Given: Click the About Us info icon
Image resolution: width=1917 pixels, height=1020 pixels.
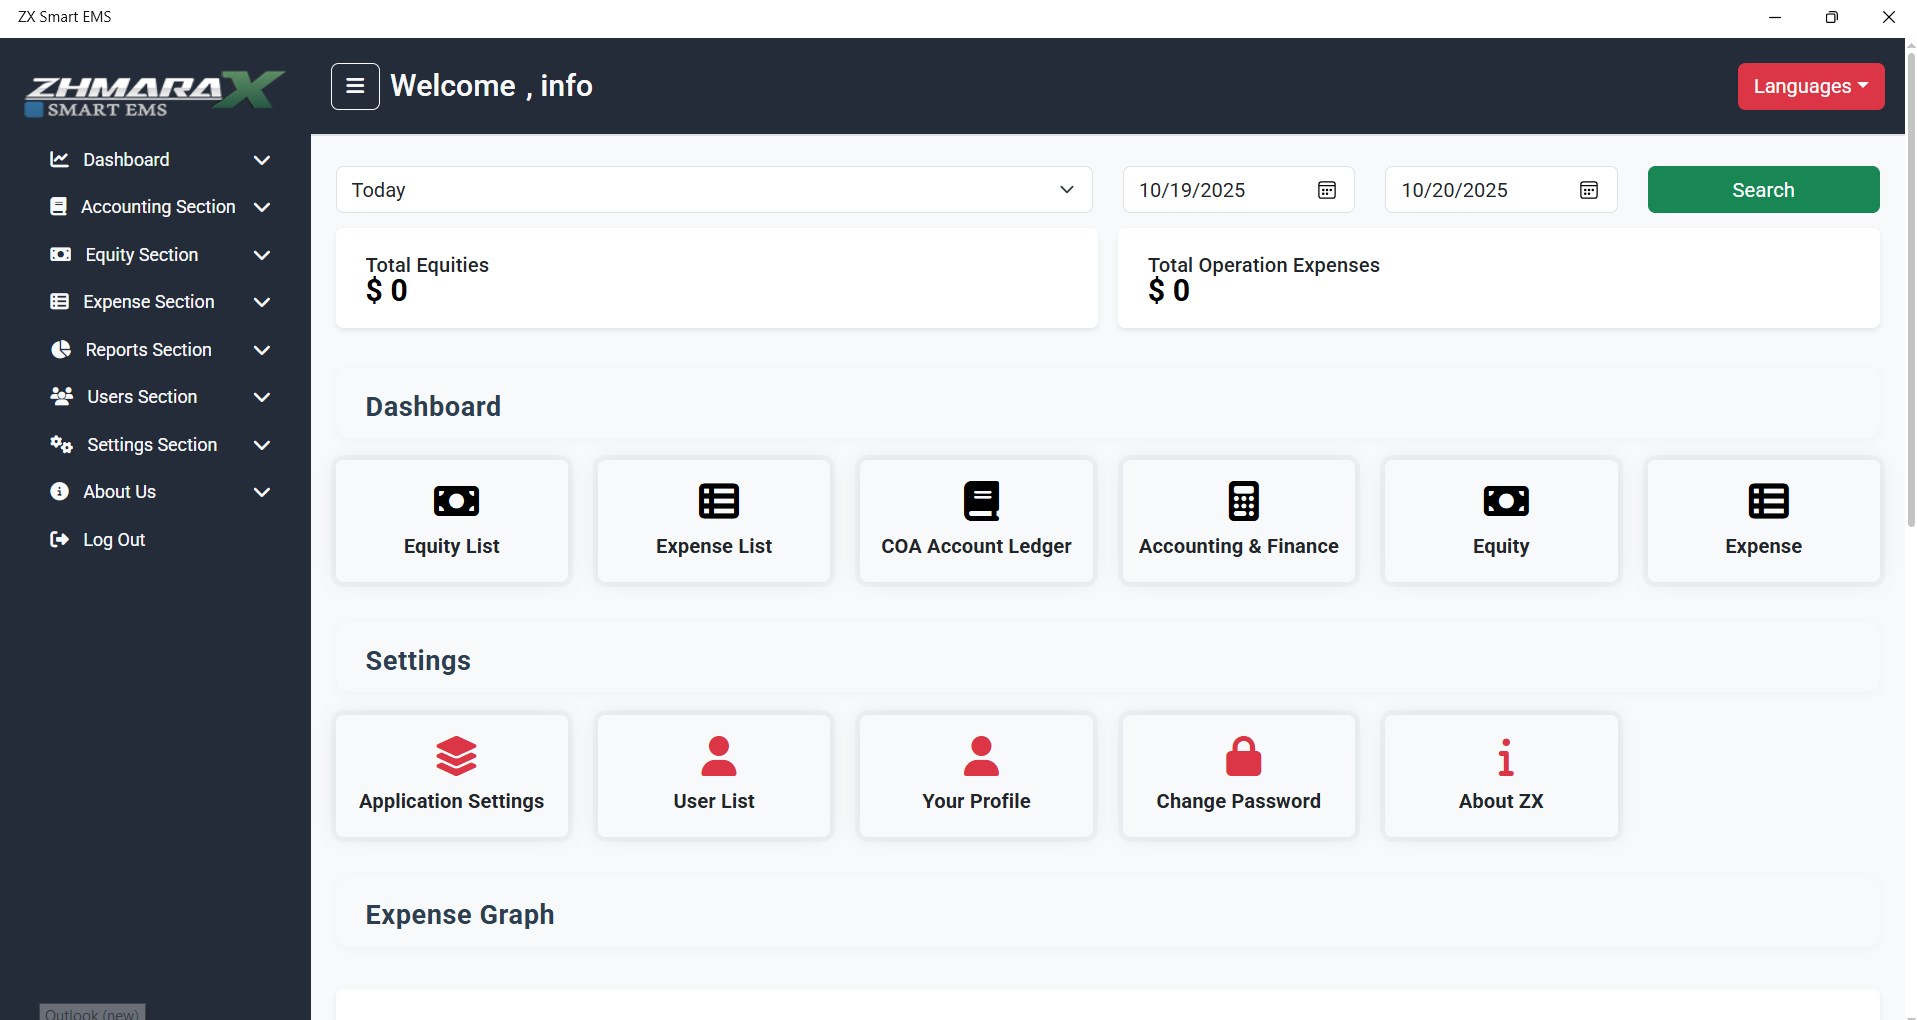Looking at the screenshot, I should point(59,491).
